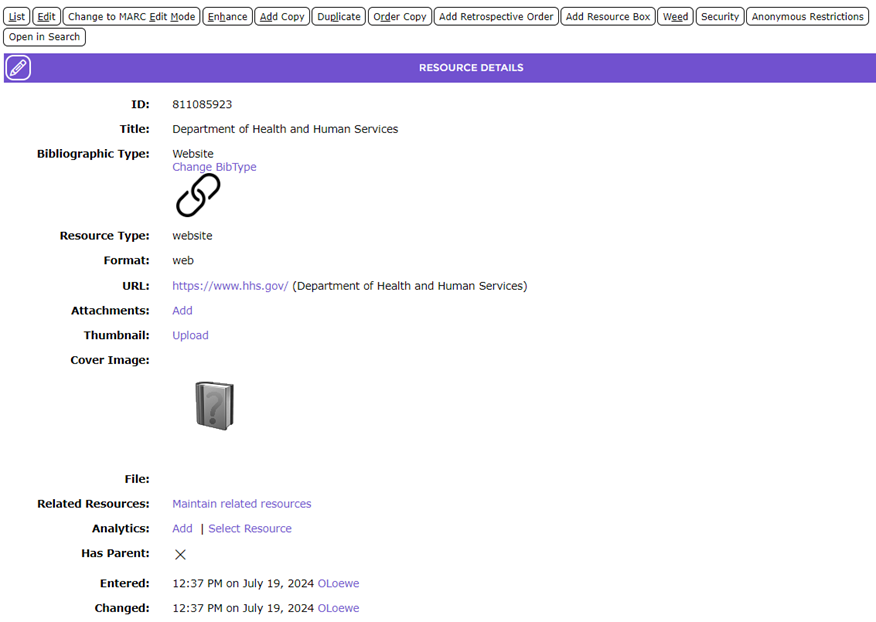
Task: Click Add link next to Analytics
Action: (x=182, y=529)
